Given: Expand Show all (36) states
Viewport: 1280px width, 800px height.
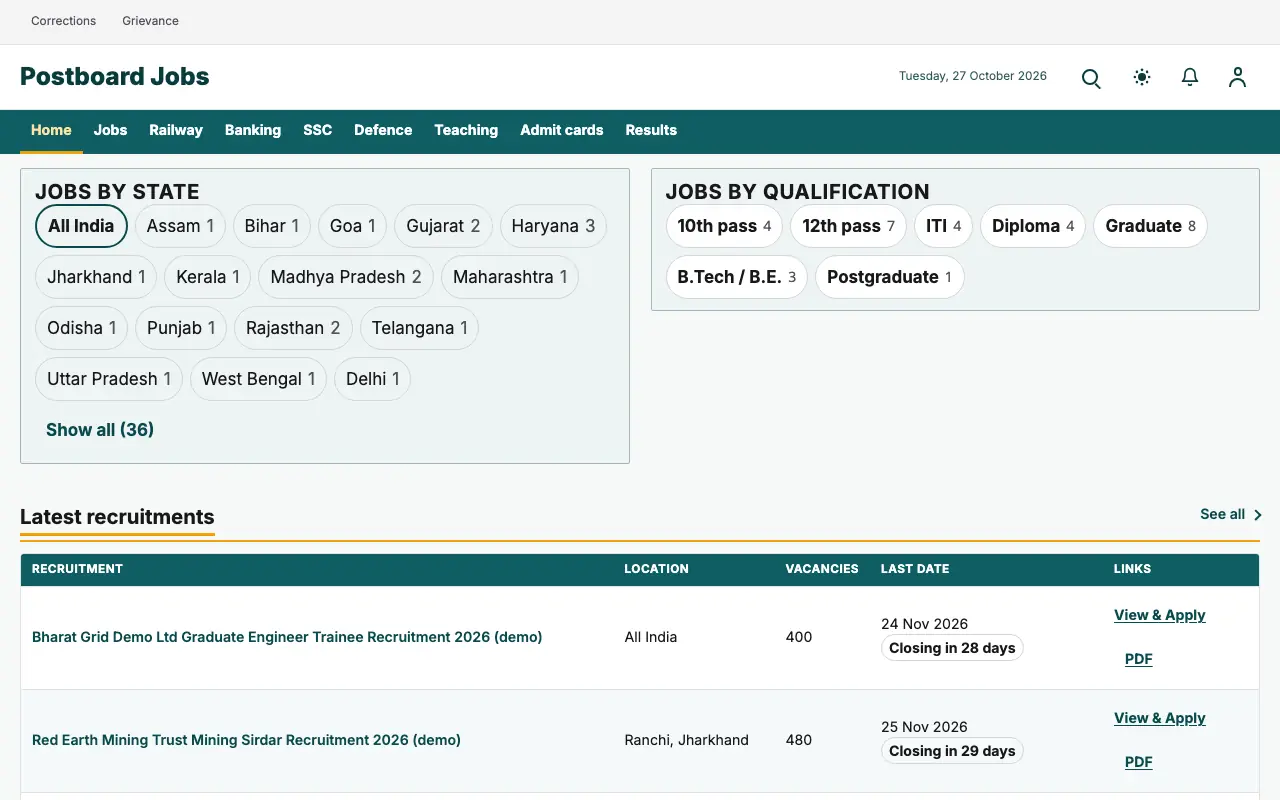Looking at the screenshot, I should (x=100, y=430).
